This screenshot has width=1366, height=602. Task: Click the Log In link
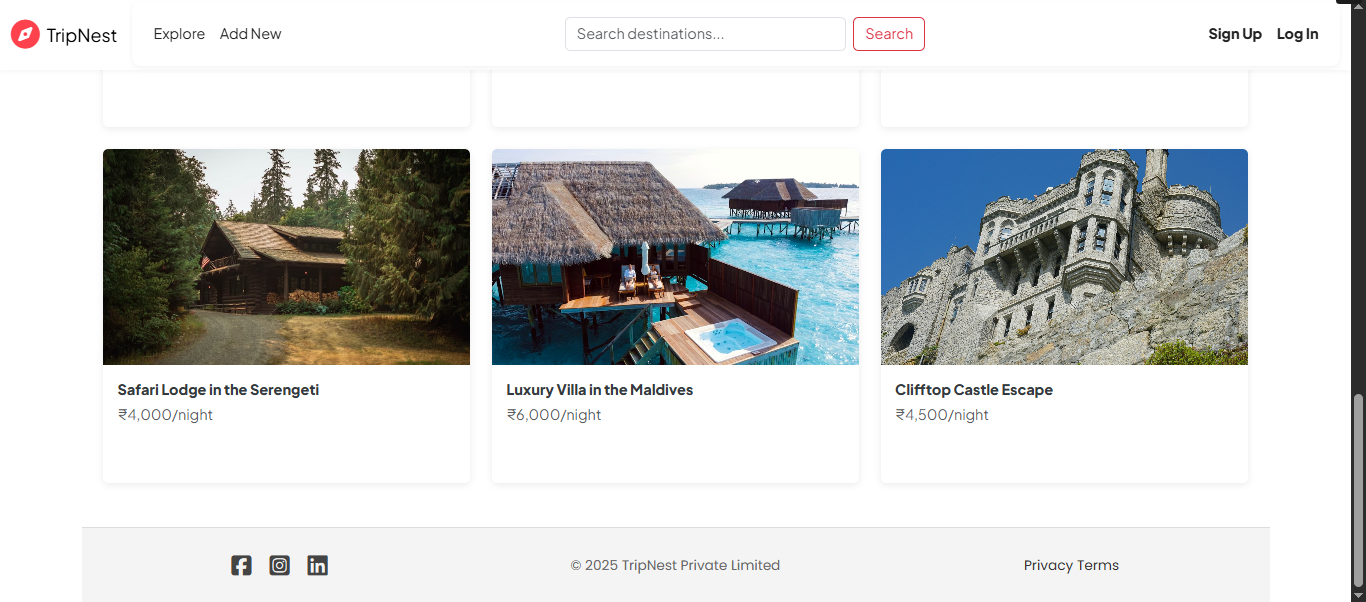(1297, 34)
